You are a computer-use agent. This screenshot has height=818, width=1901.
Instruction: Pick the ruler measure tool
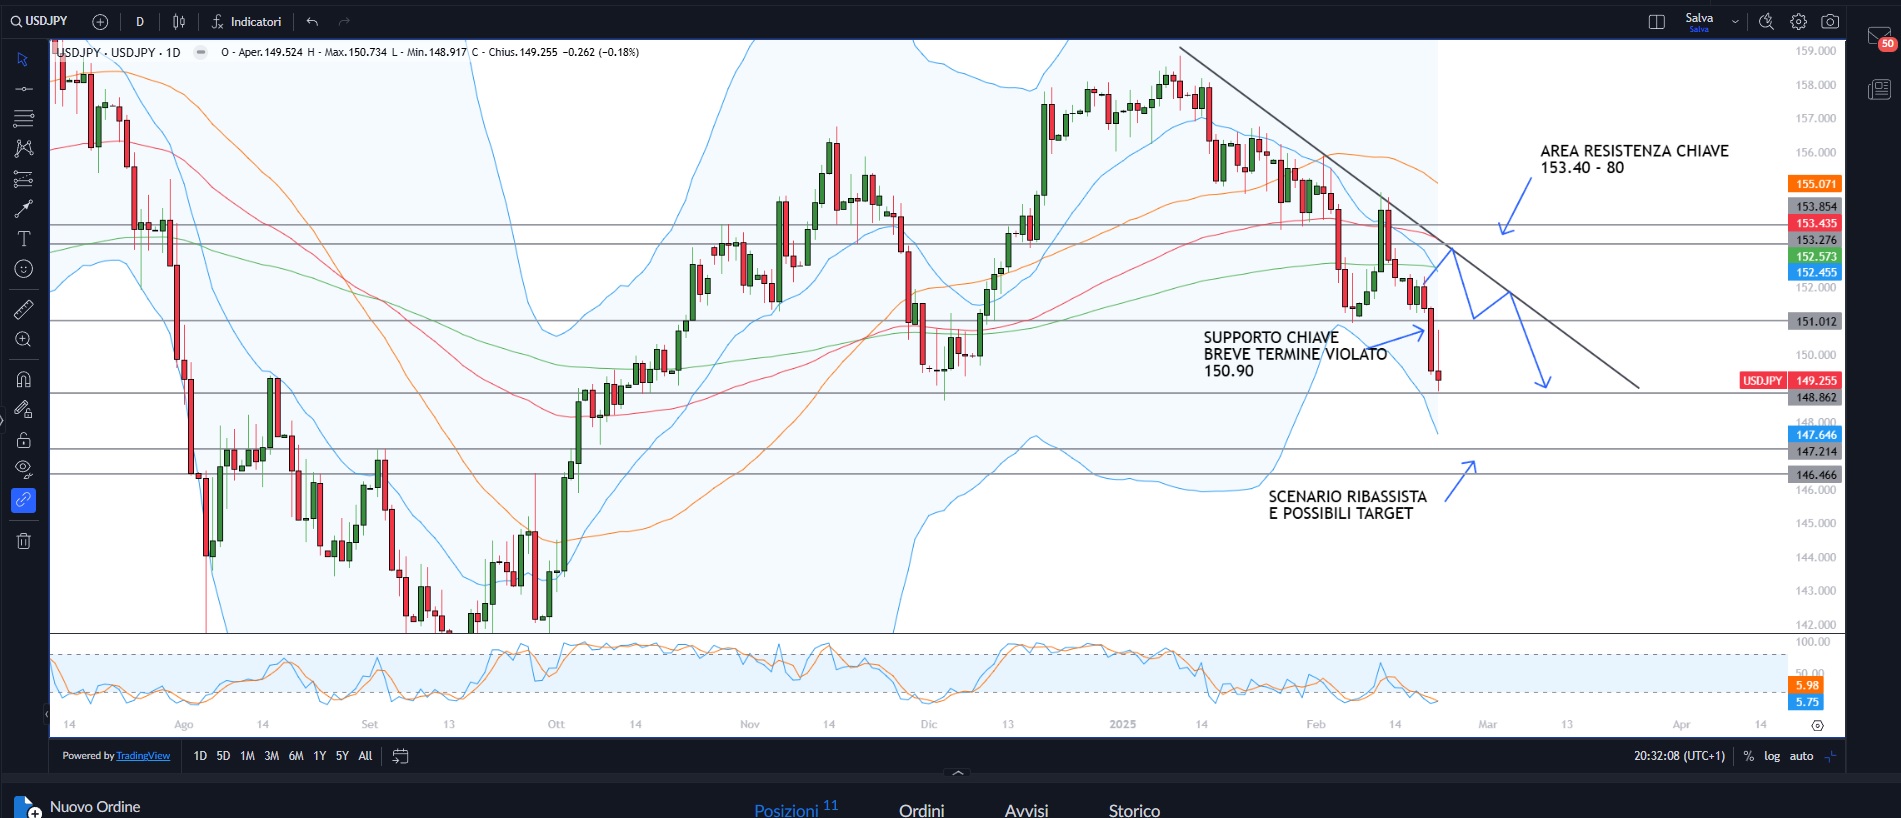click(x=23, y=309)
